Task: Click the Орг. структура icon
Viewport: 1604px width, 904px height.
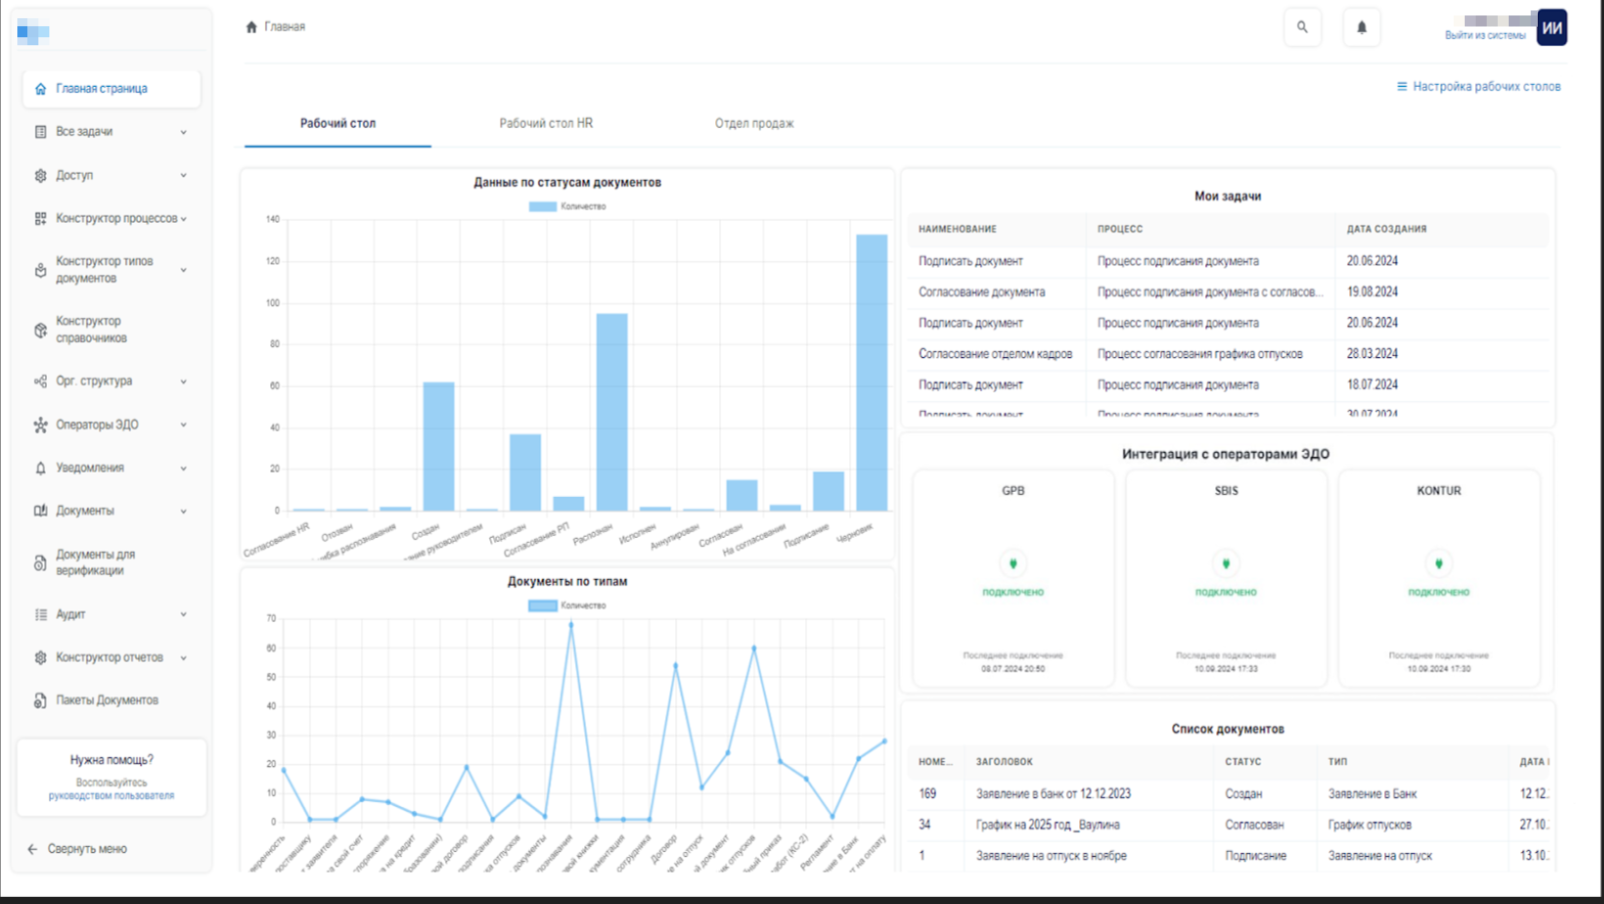Action: (x=40, y=381)
